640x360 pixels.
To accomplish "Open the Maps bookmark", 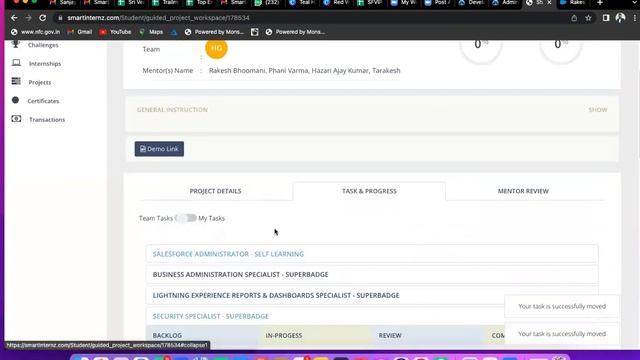I will (151, 32).
